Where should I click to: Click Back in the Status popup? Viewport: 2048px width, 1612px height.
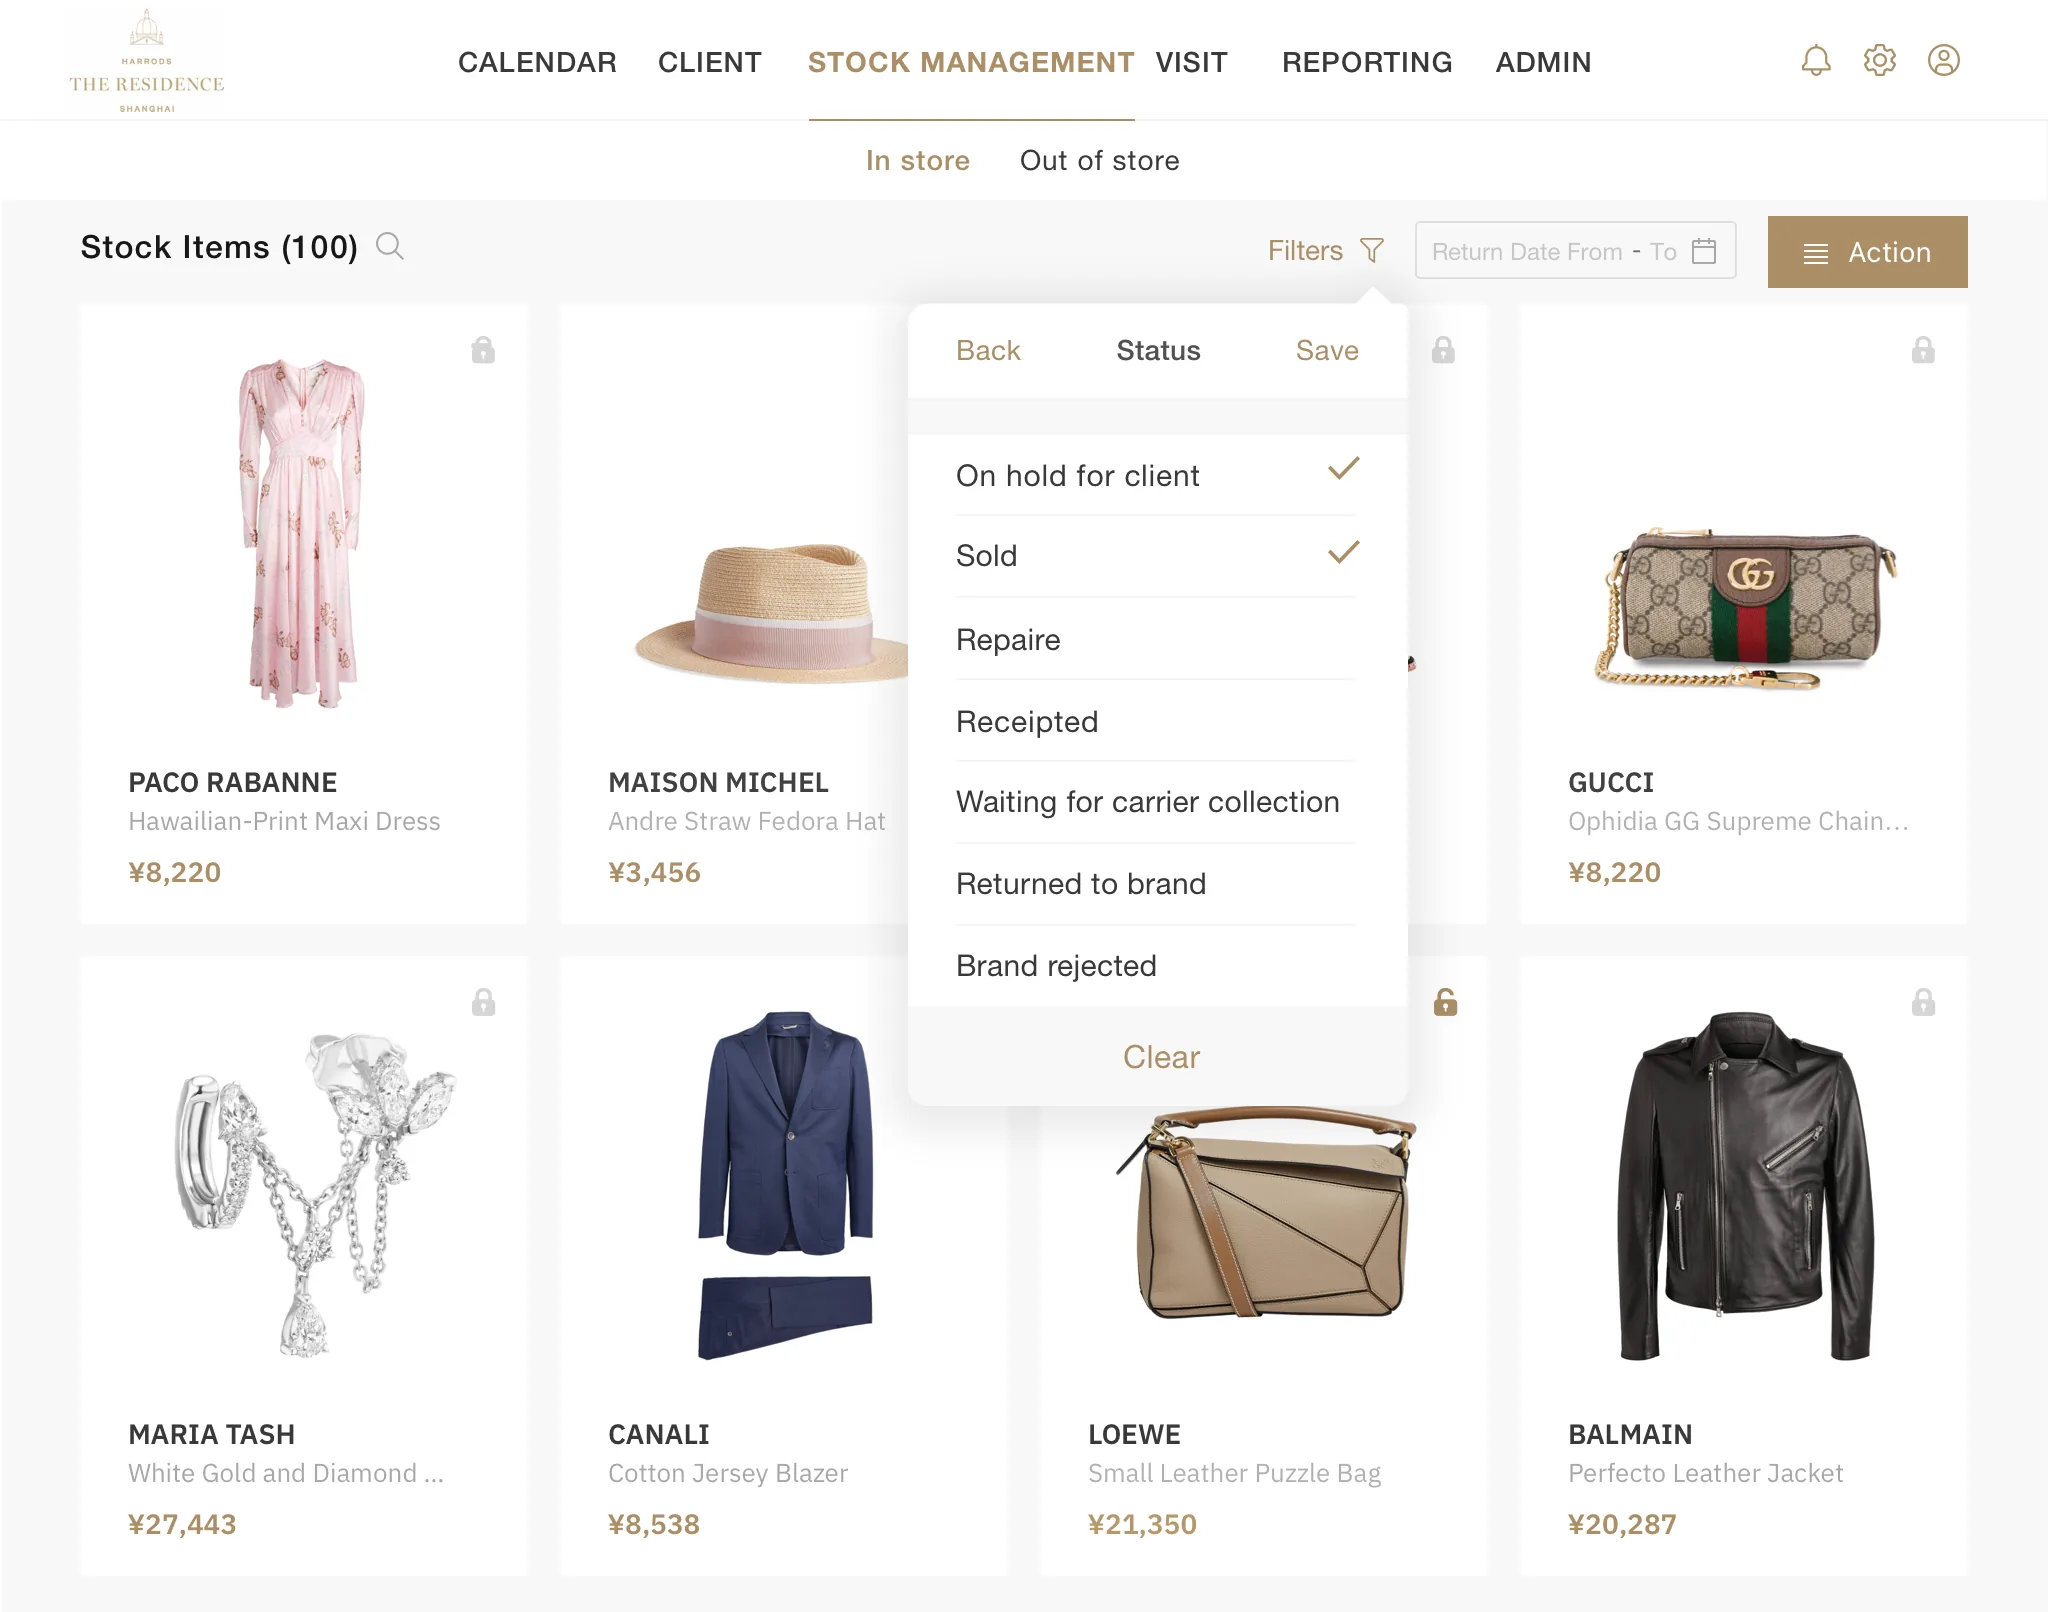(x=988, y=350)
